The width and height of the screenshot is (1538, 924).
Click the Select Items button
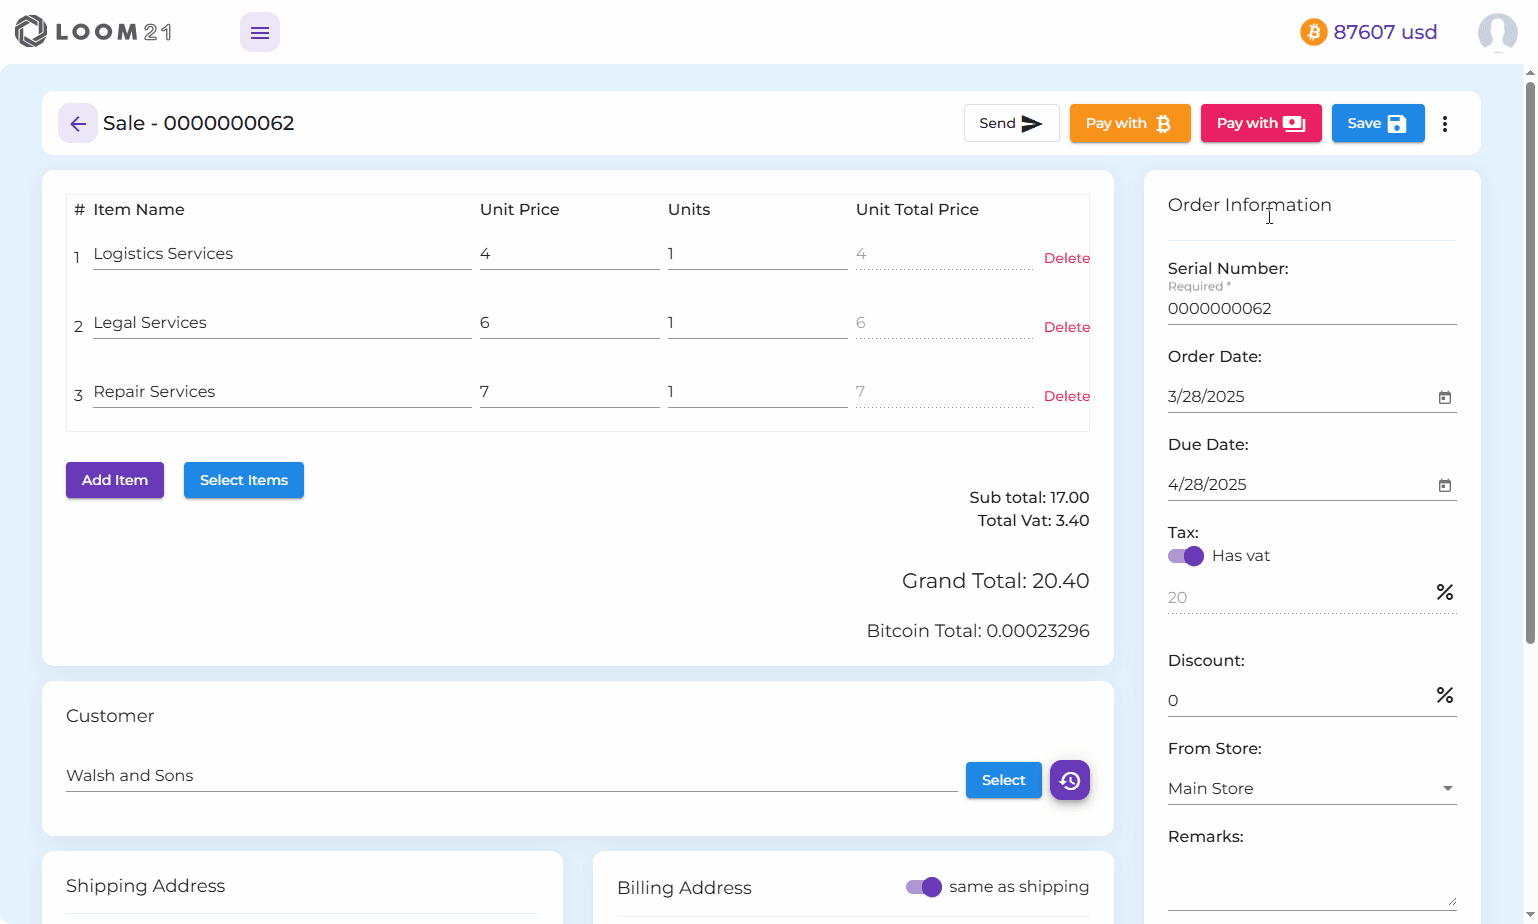pyautogui.click(x=244, y=480)
